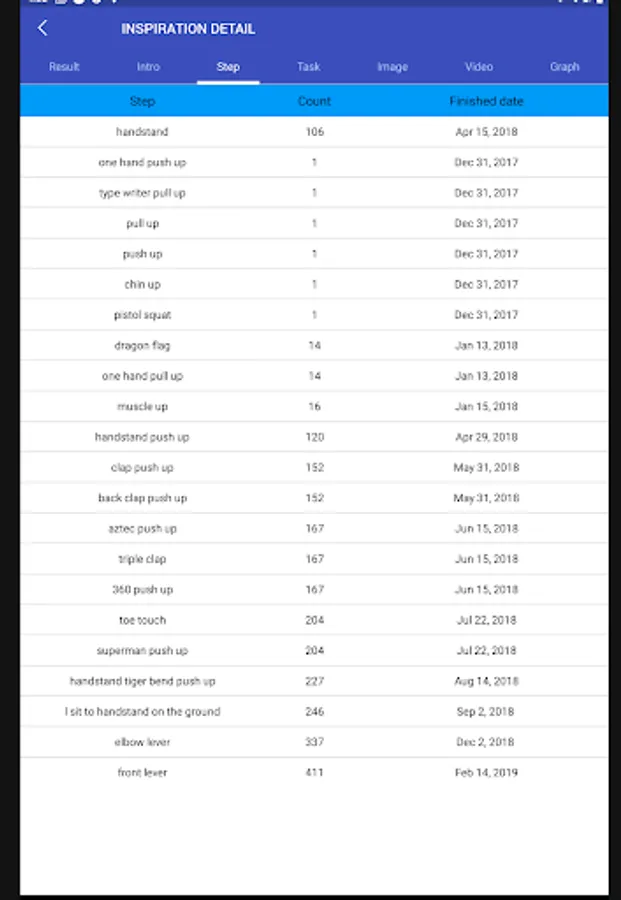
Task: Select the handstand row
Action: [142, 132]
